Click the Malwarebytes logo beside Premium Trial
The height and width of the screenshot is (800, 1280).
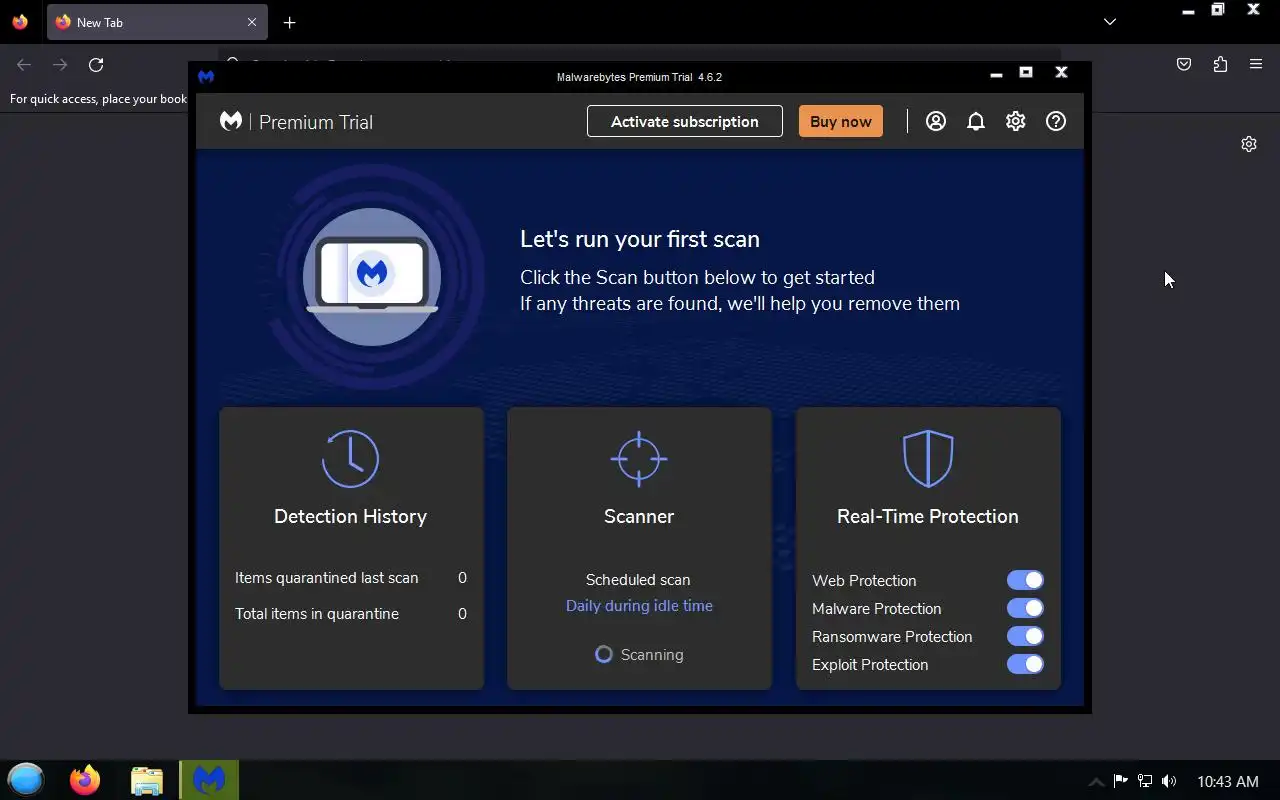click(x=231, y=121)
